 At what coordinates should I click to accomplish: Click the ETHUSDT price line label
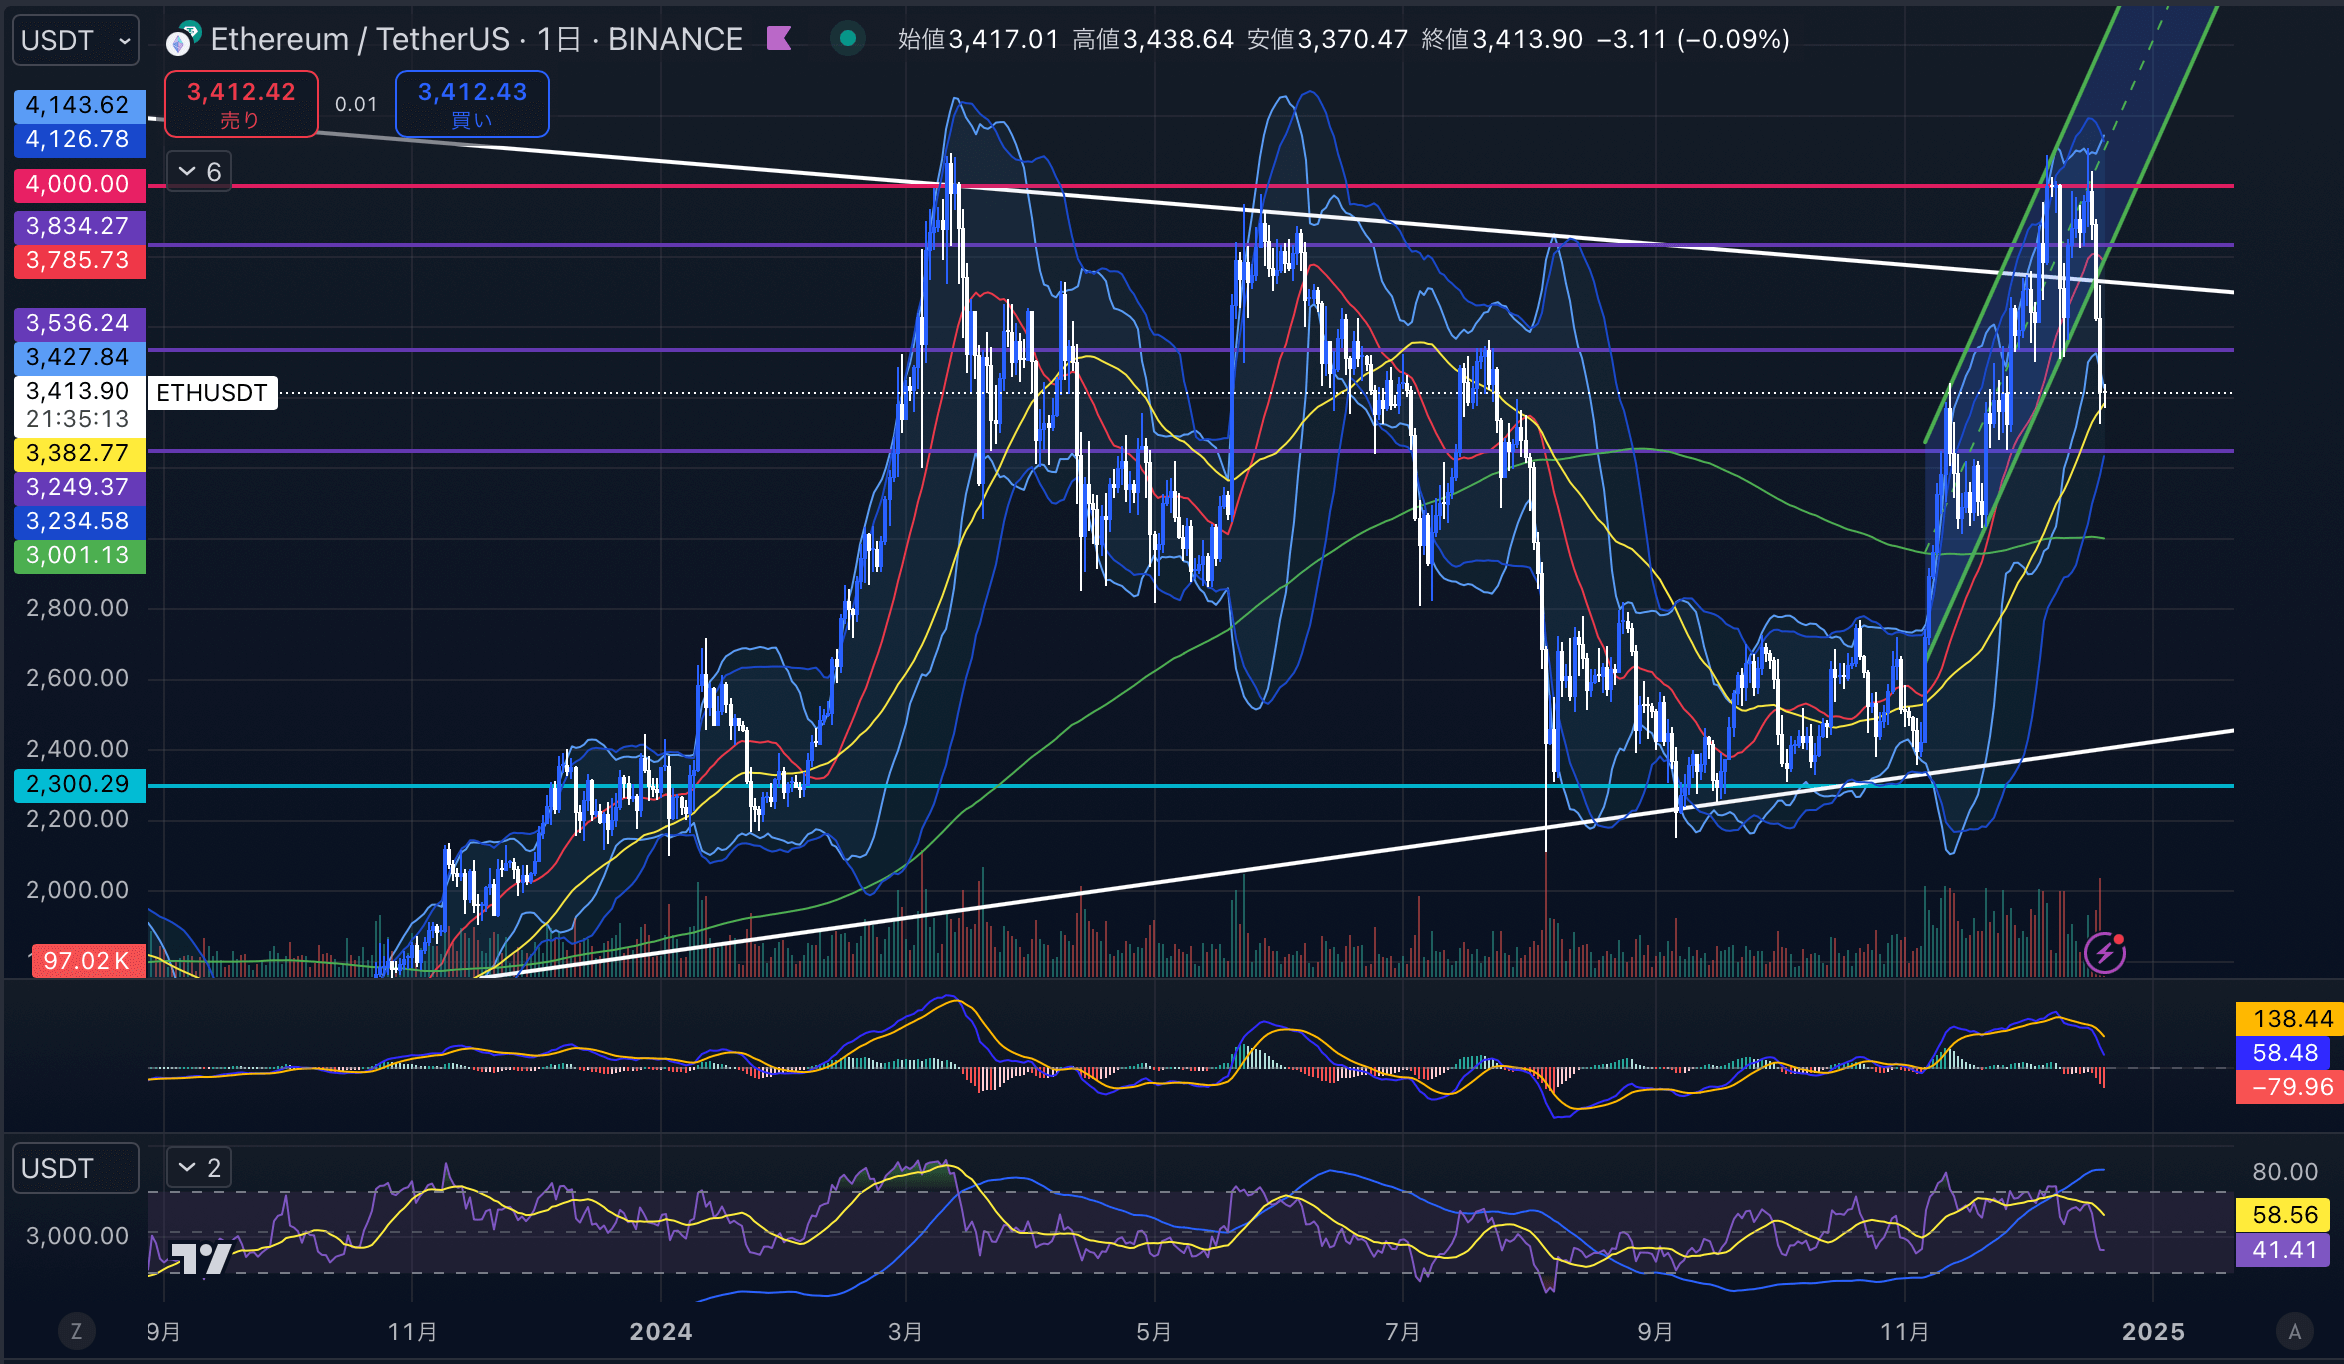[212, 393]
